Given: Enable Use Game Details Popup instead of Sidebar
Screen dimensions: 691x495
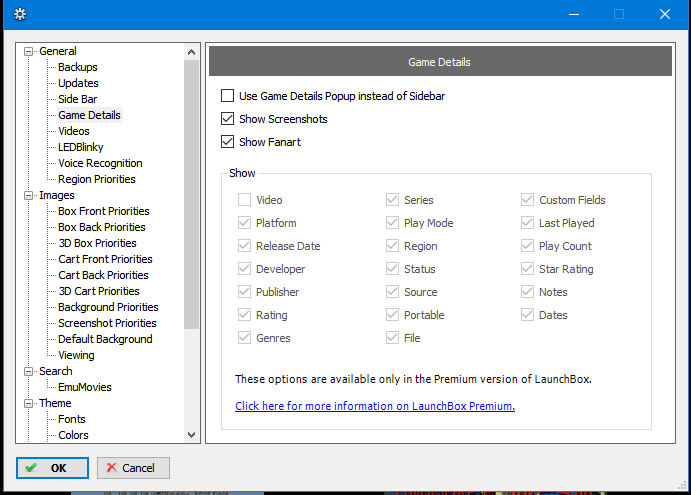Looking at the screenshot, I should (227, 96).
